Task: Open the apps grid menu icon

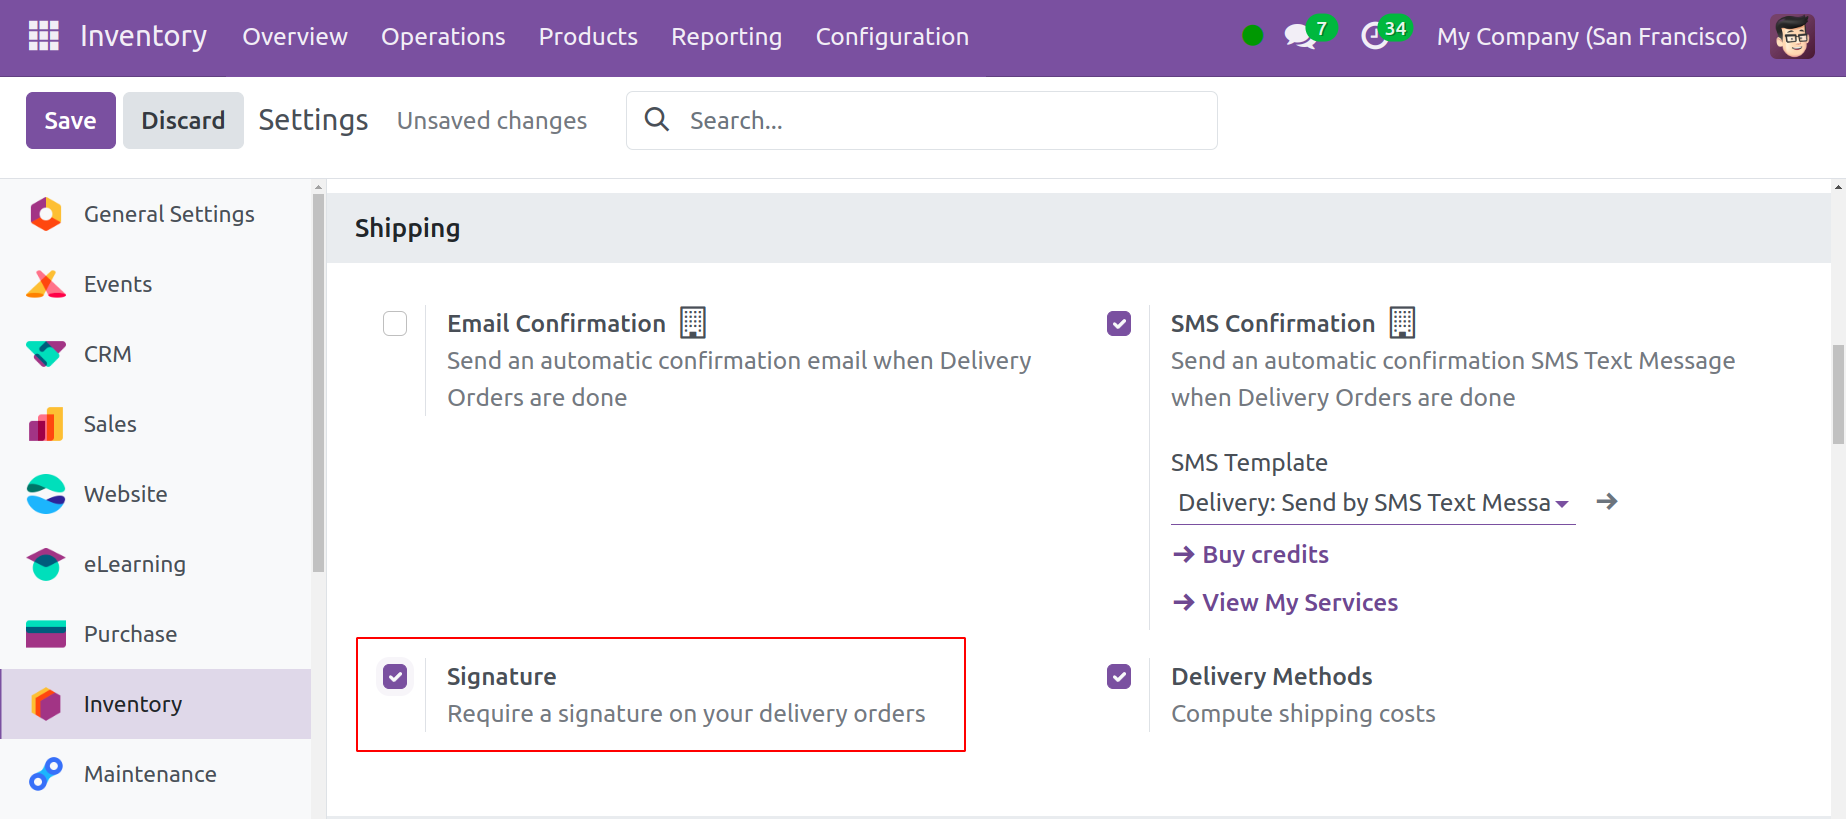Action: coord(43,36)
